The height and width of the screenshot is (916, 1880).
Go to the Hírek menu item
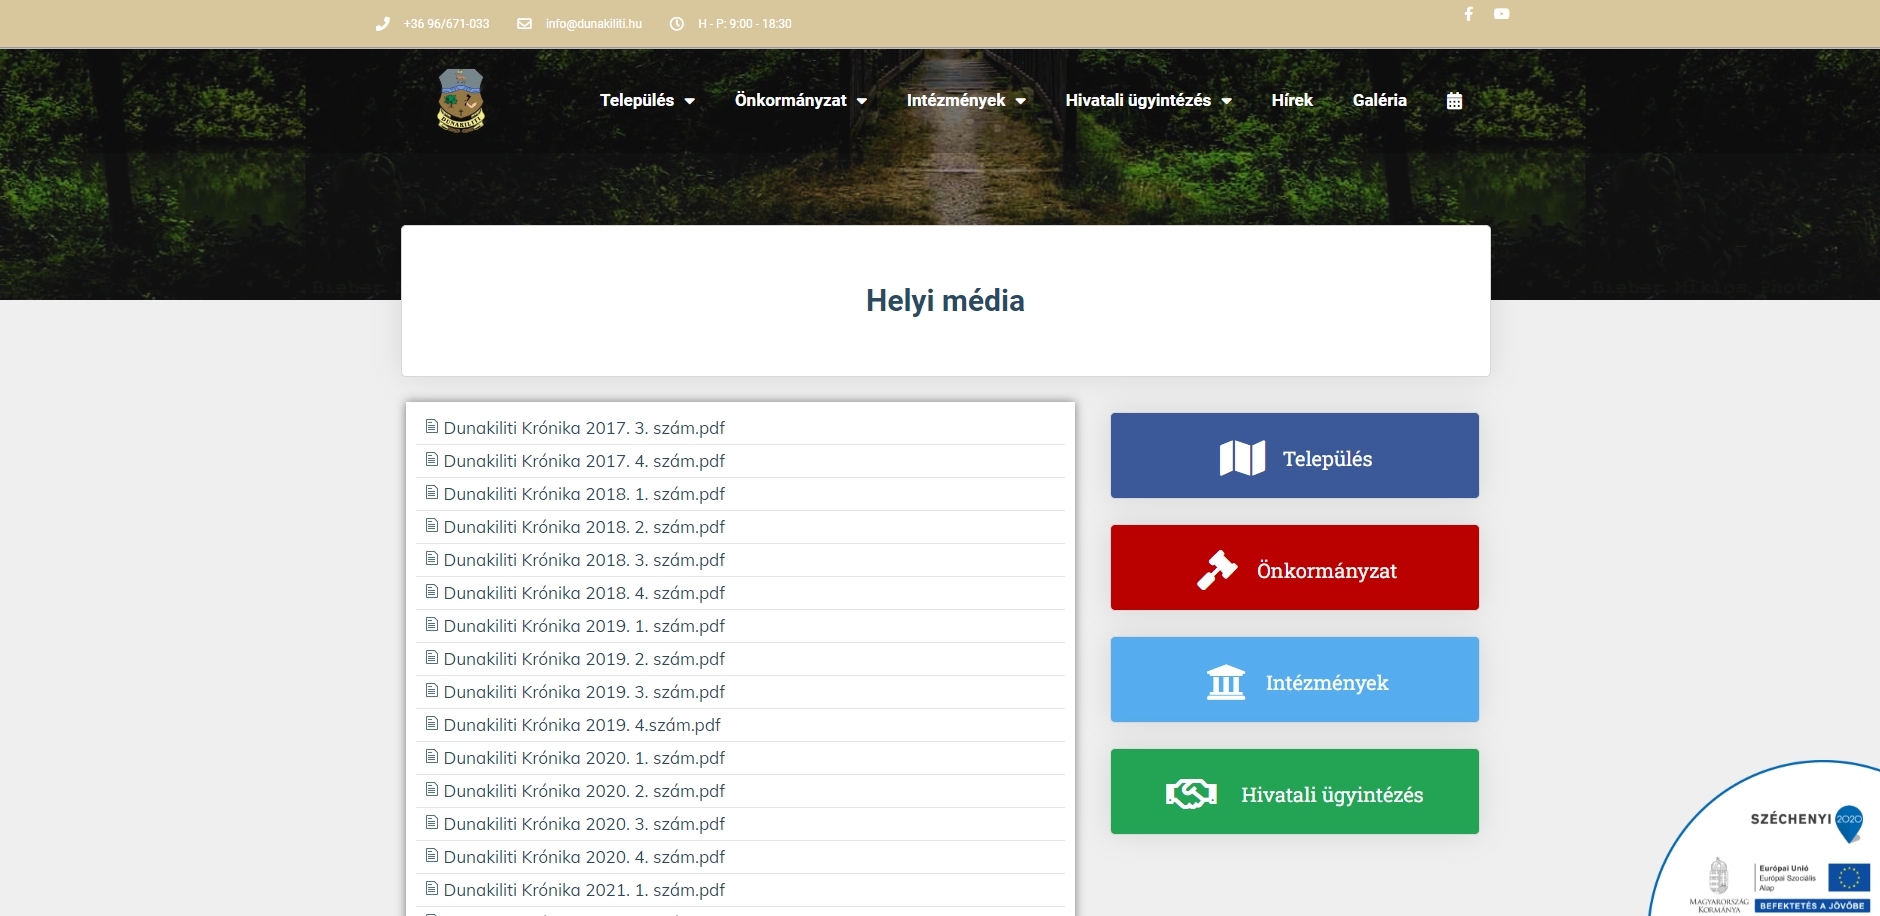1292,100
